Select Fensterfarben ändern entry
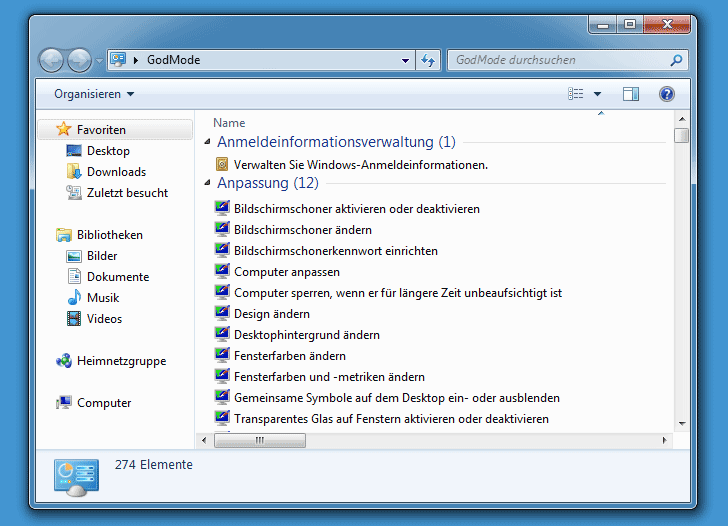728x526 pixels. 290,356
